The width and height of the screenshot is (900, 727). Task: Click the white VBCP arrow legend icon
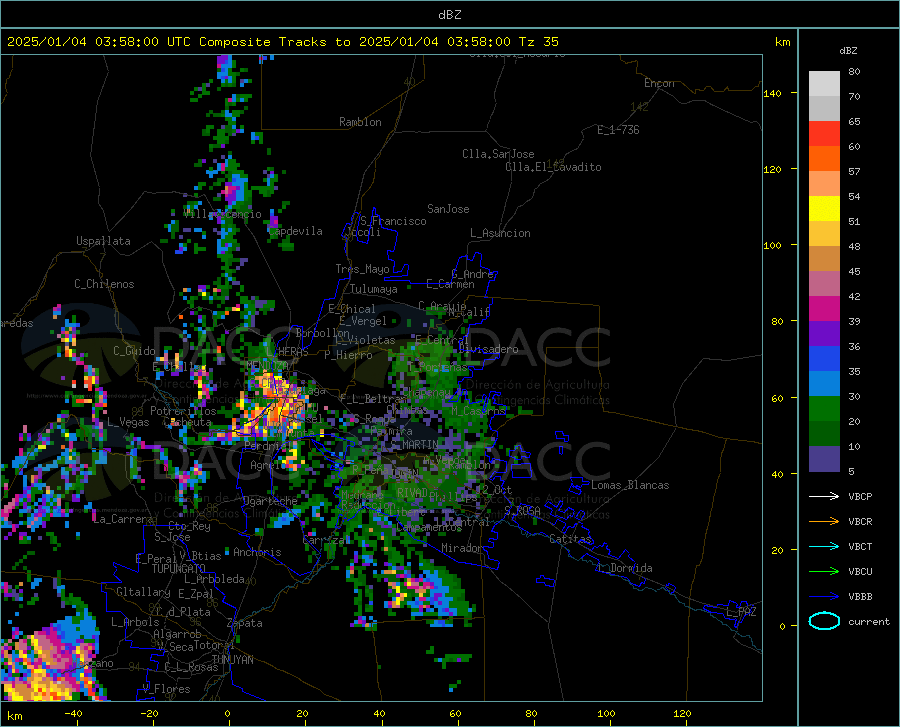coord(824,496)
